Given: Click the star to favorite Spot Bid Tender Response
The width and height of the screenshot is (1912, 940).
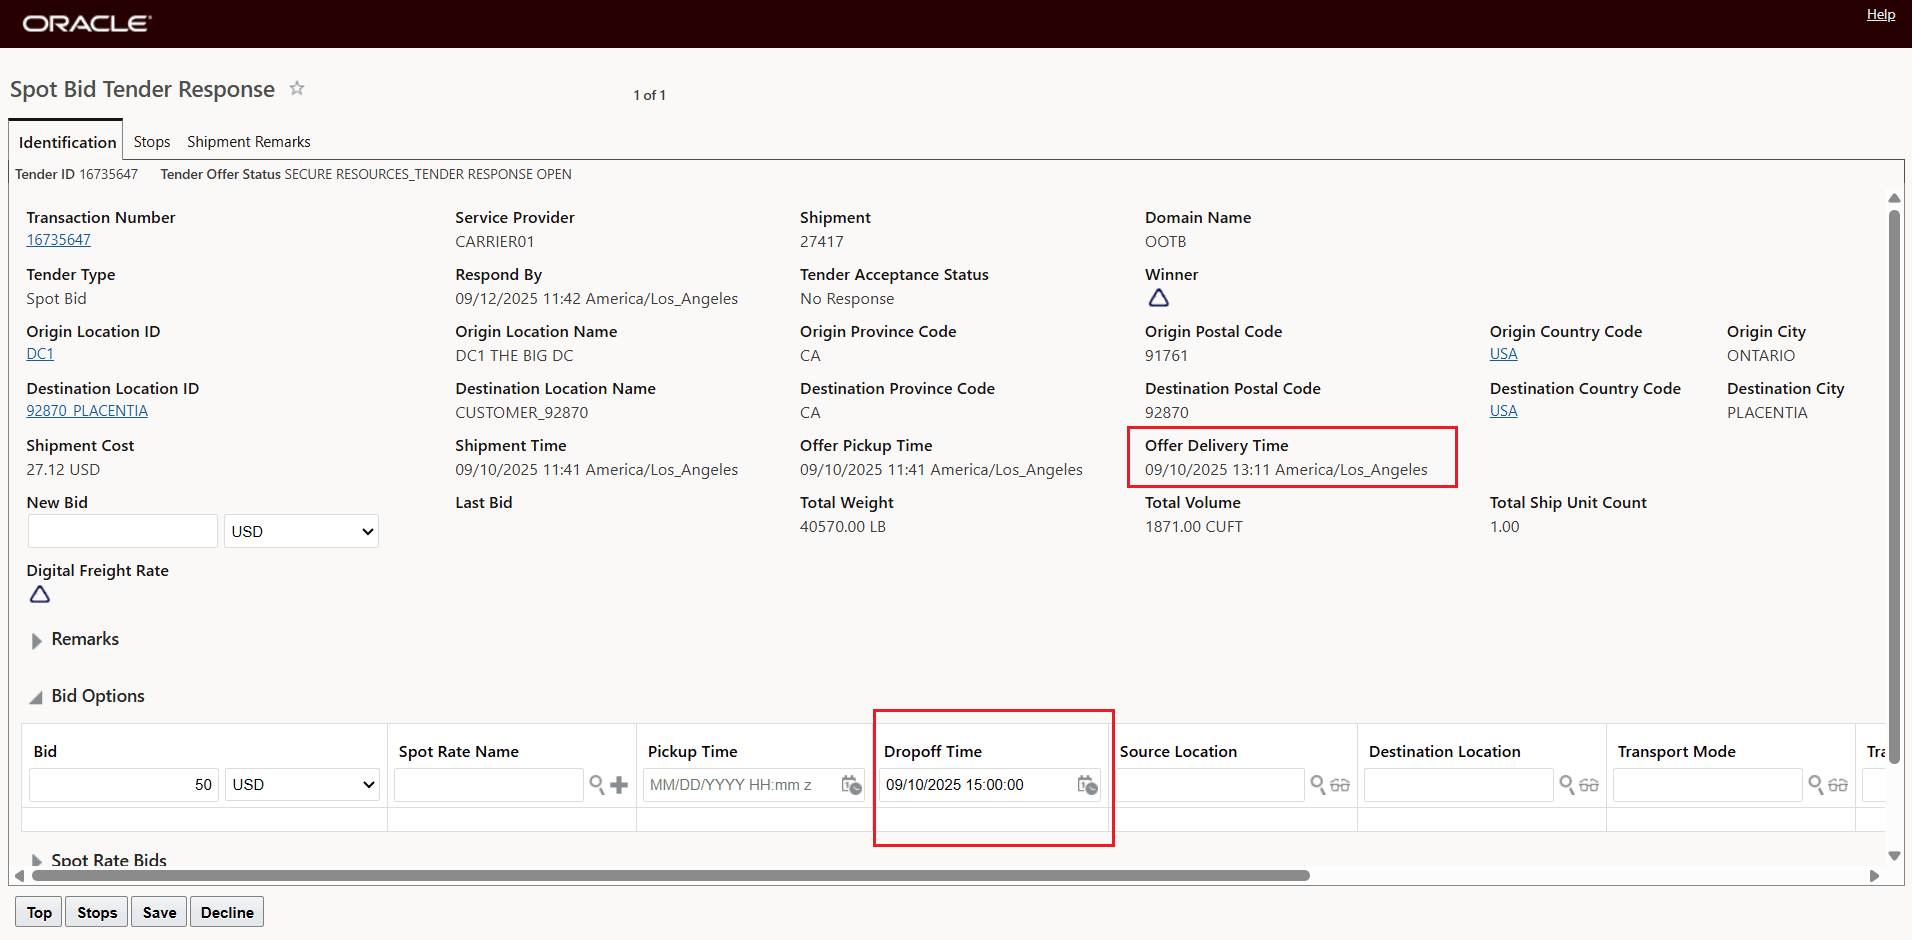Looking at the screenshot, I should click(x=296, y=89).
